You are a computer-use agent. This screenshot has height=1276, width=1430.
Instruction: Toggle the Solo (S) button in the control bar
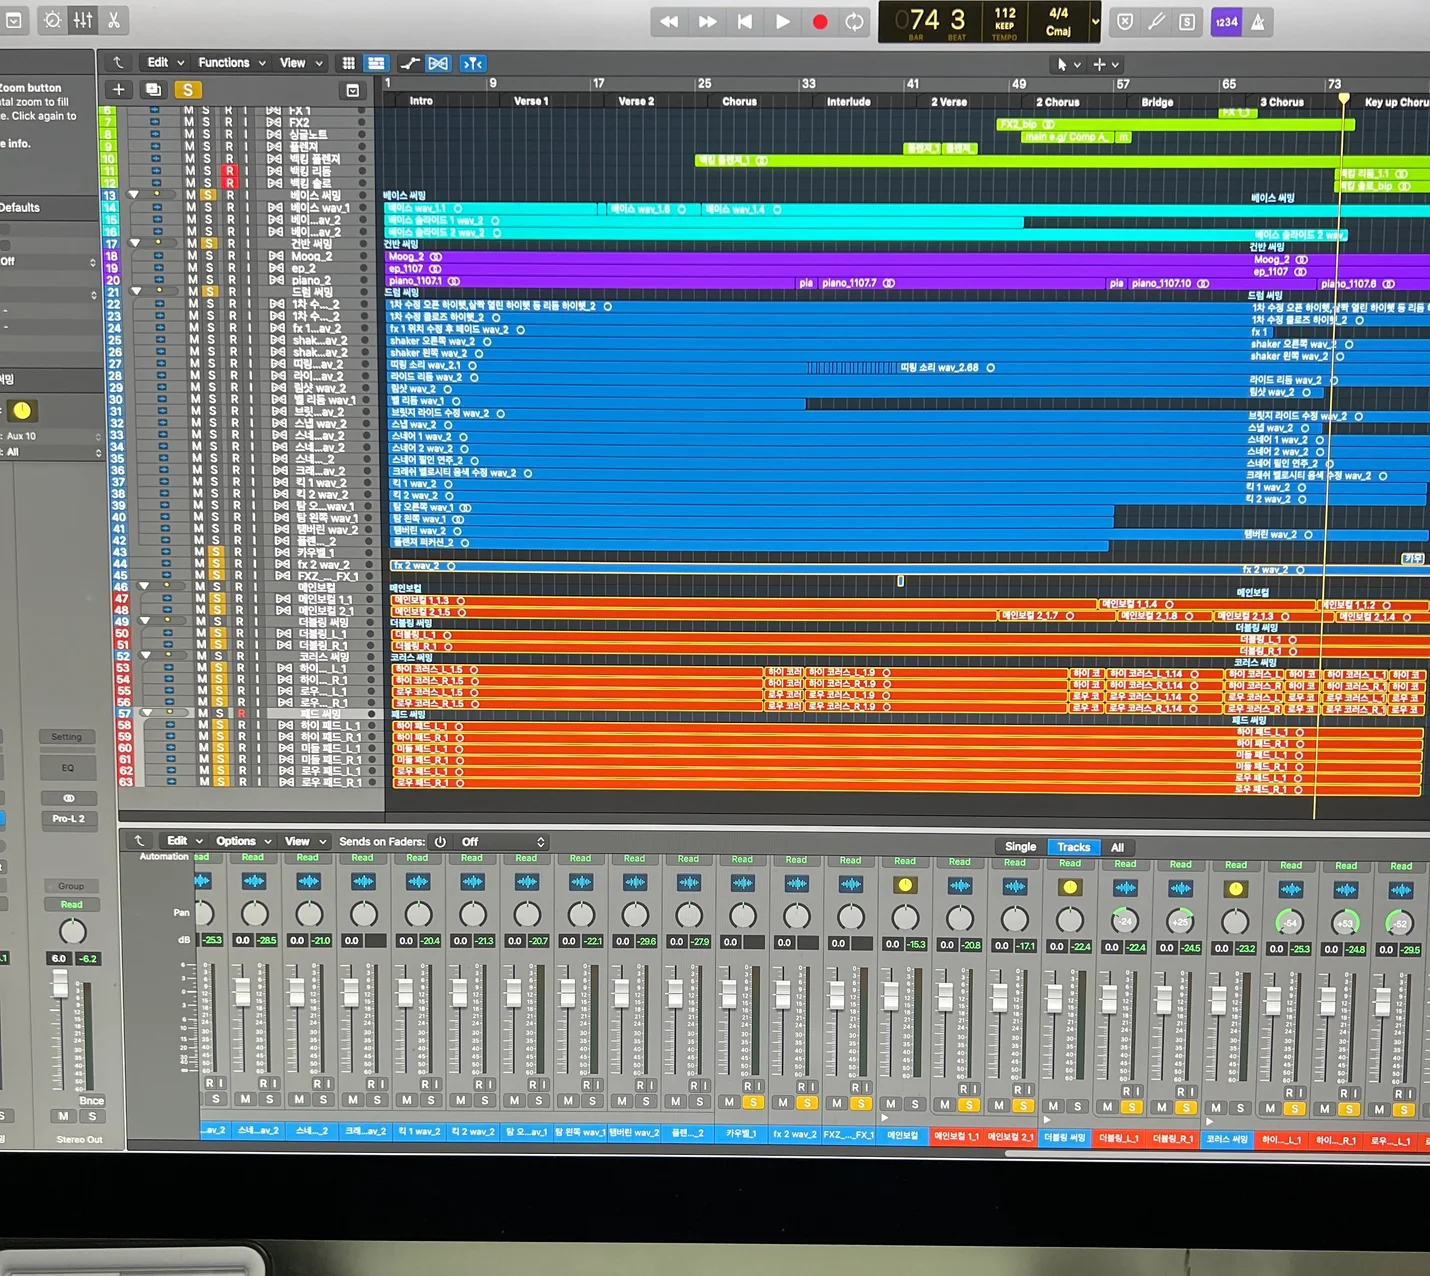pos(1187,22)
